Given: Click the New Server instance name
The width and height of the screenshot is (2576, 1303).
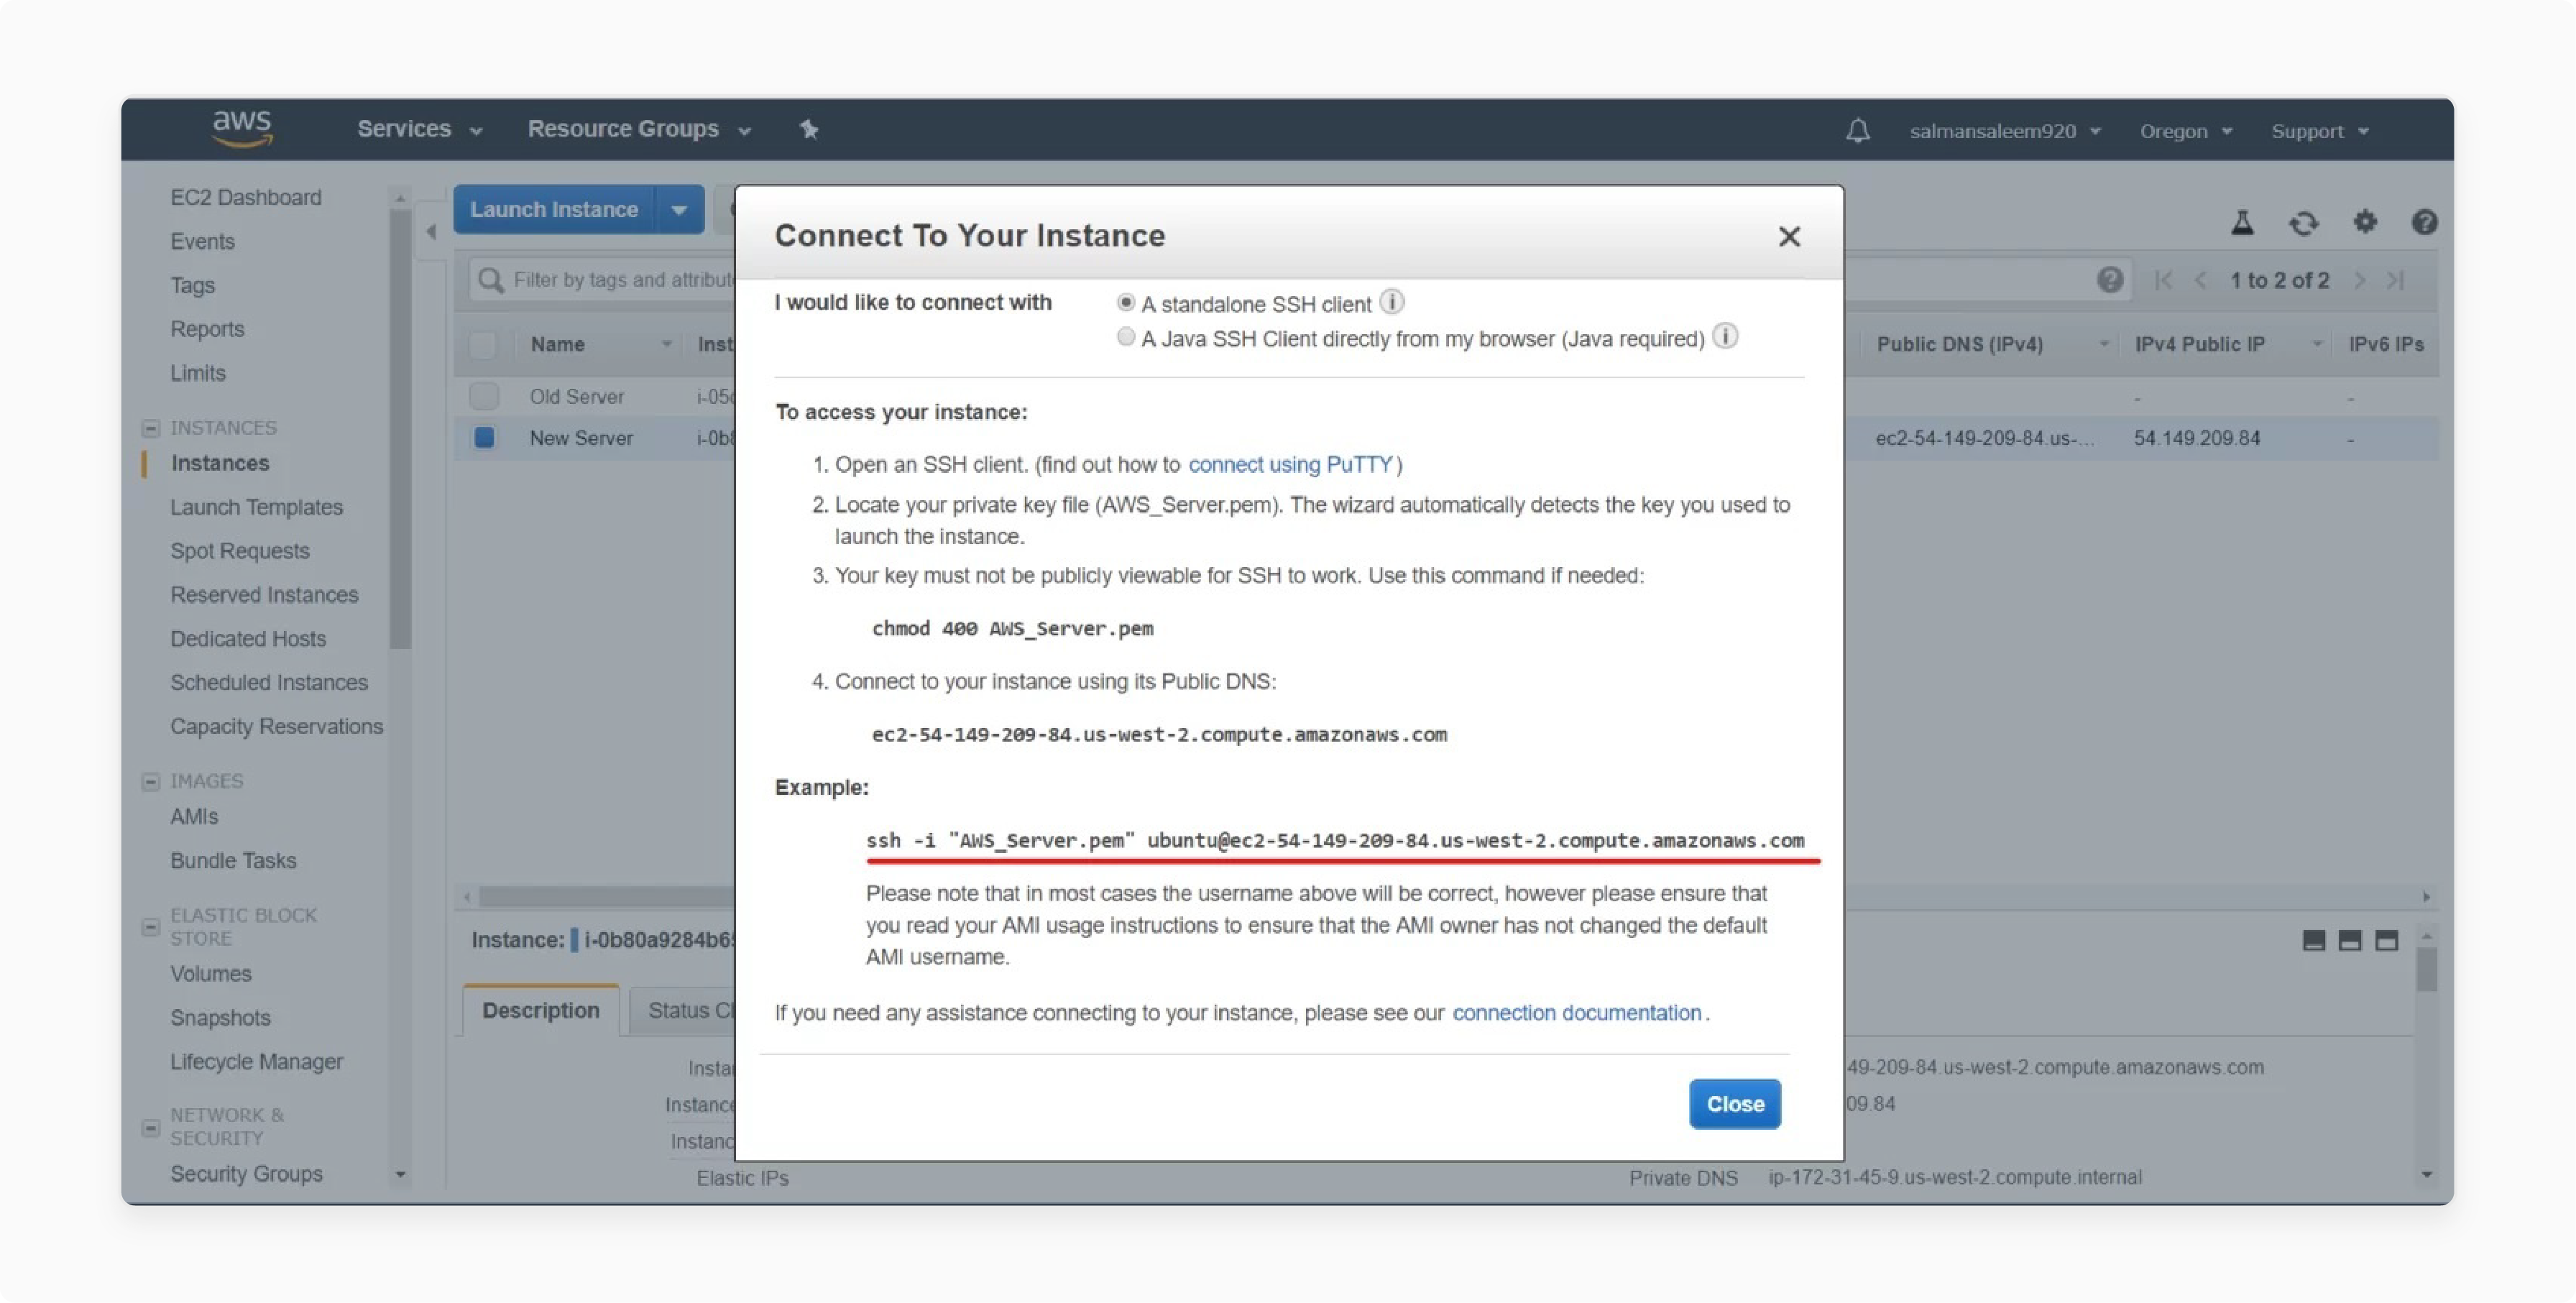Looking at the screenshot, I should coord(581,438).
